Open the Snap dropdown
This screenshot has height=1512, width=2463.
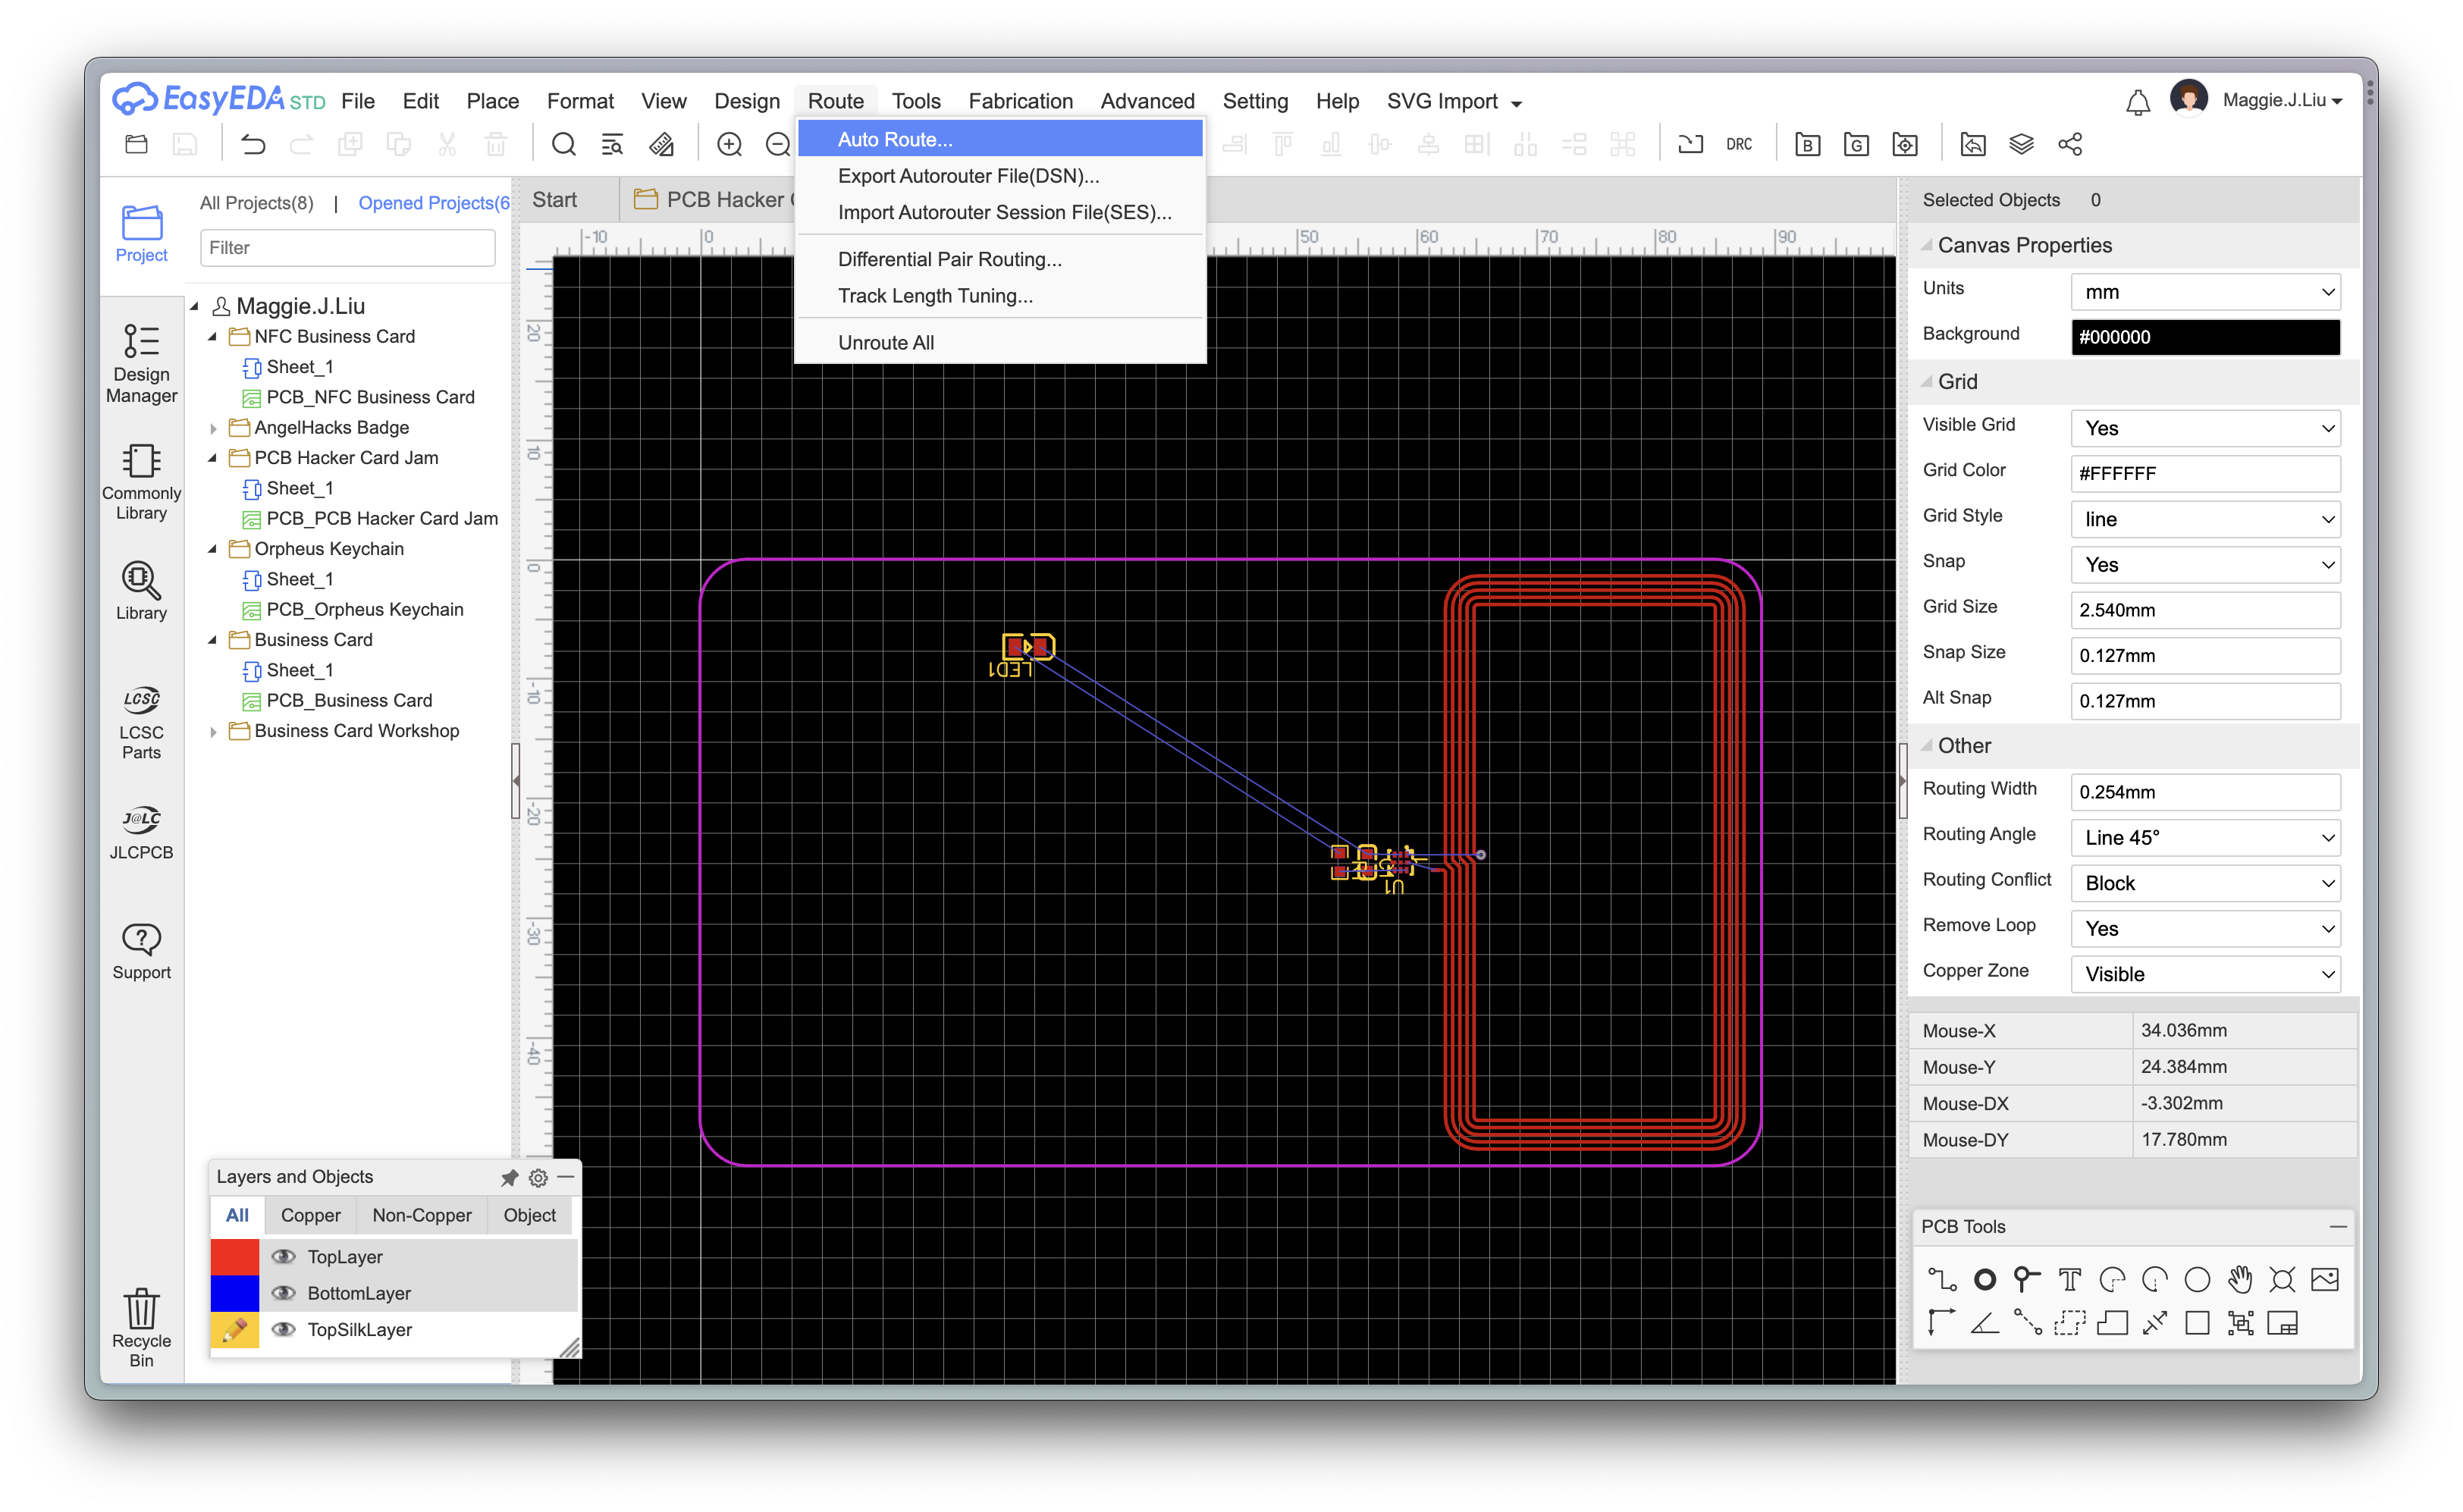tap(2205, 564)
